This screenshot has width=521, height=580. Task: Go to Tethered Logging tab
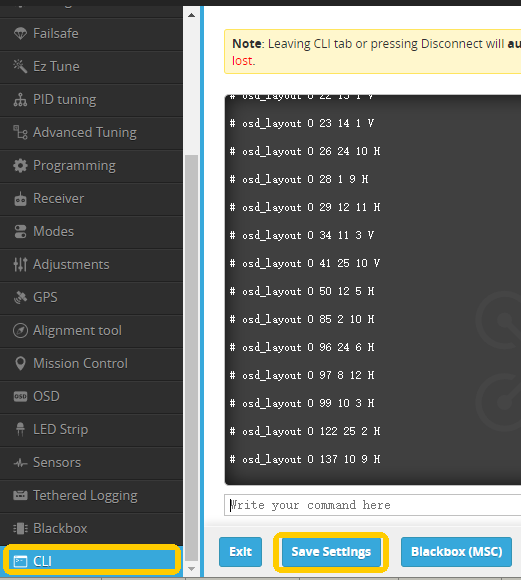click(x=91, y=496)
